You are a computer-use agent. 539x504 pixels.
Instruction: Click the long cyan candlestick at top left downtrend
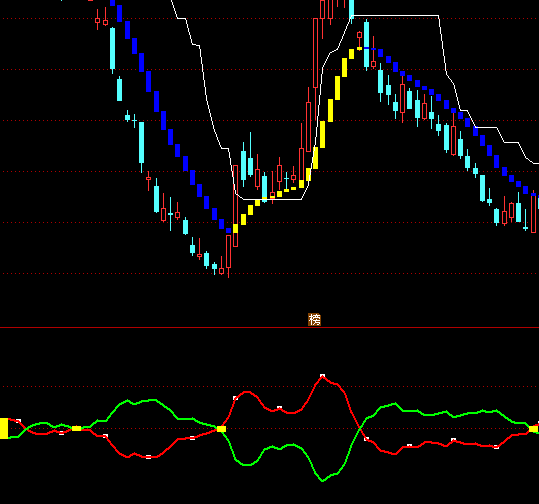(x=112, y=49)
